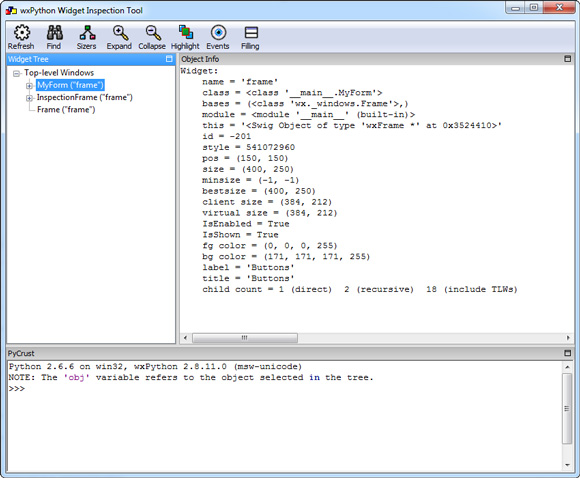Select Frame ("frame") tree item
This screenshot has width=580, height=478.
click(66, 110)
